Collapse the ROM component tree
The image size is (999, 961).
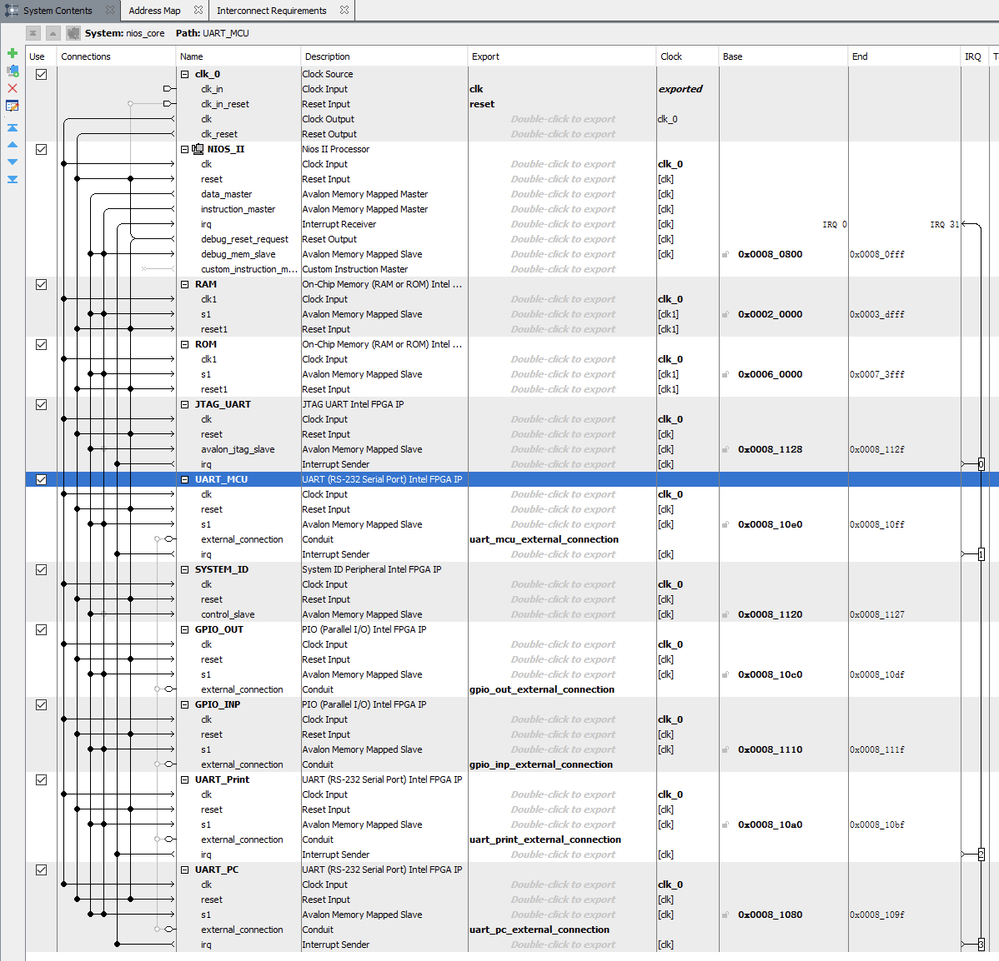[x=185, y=344]
